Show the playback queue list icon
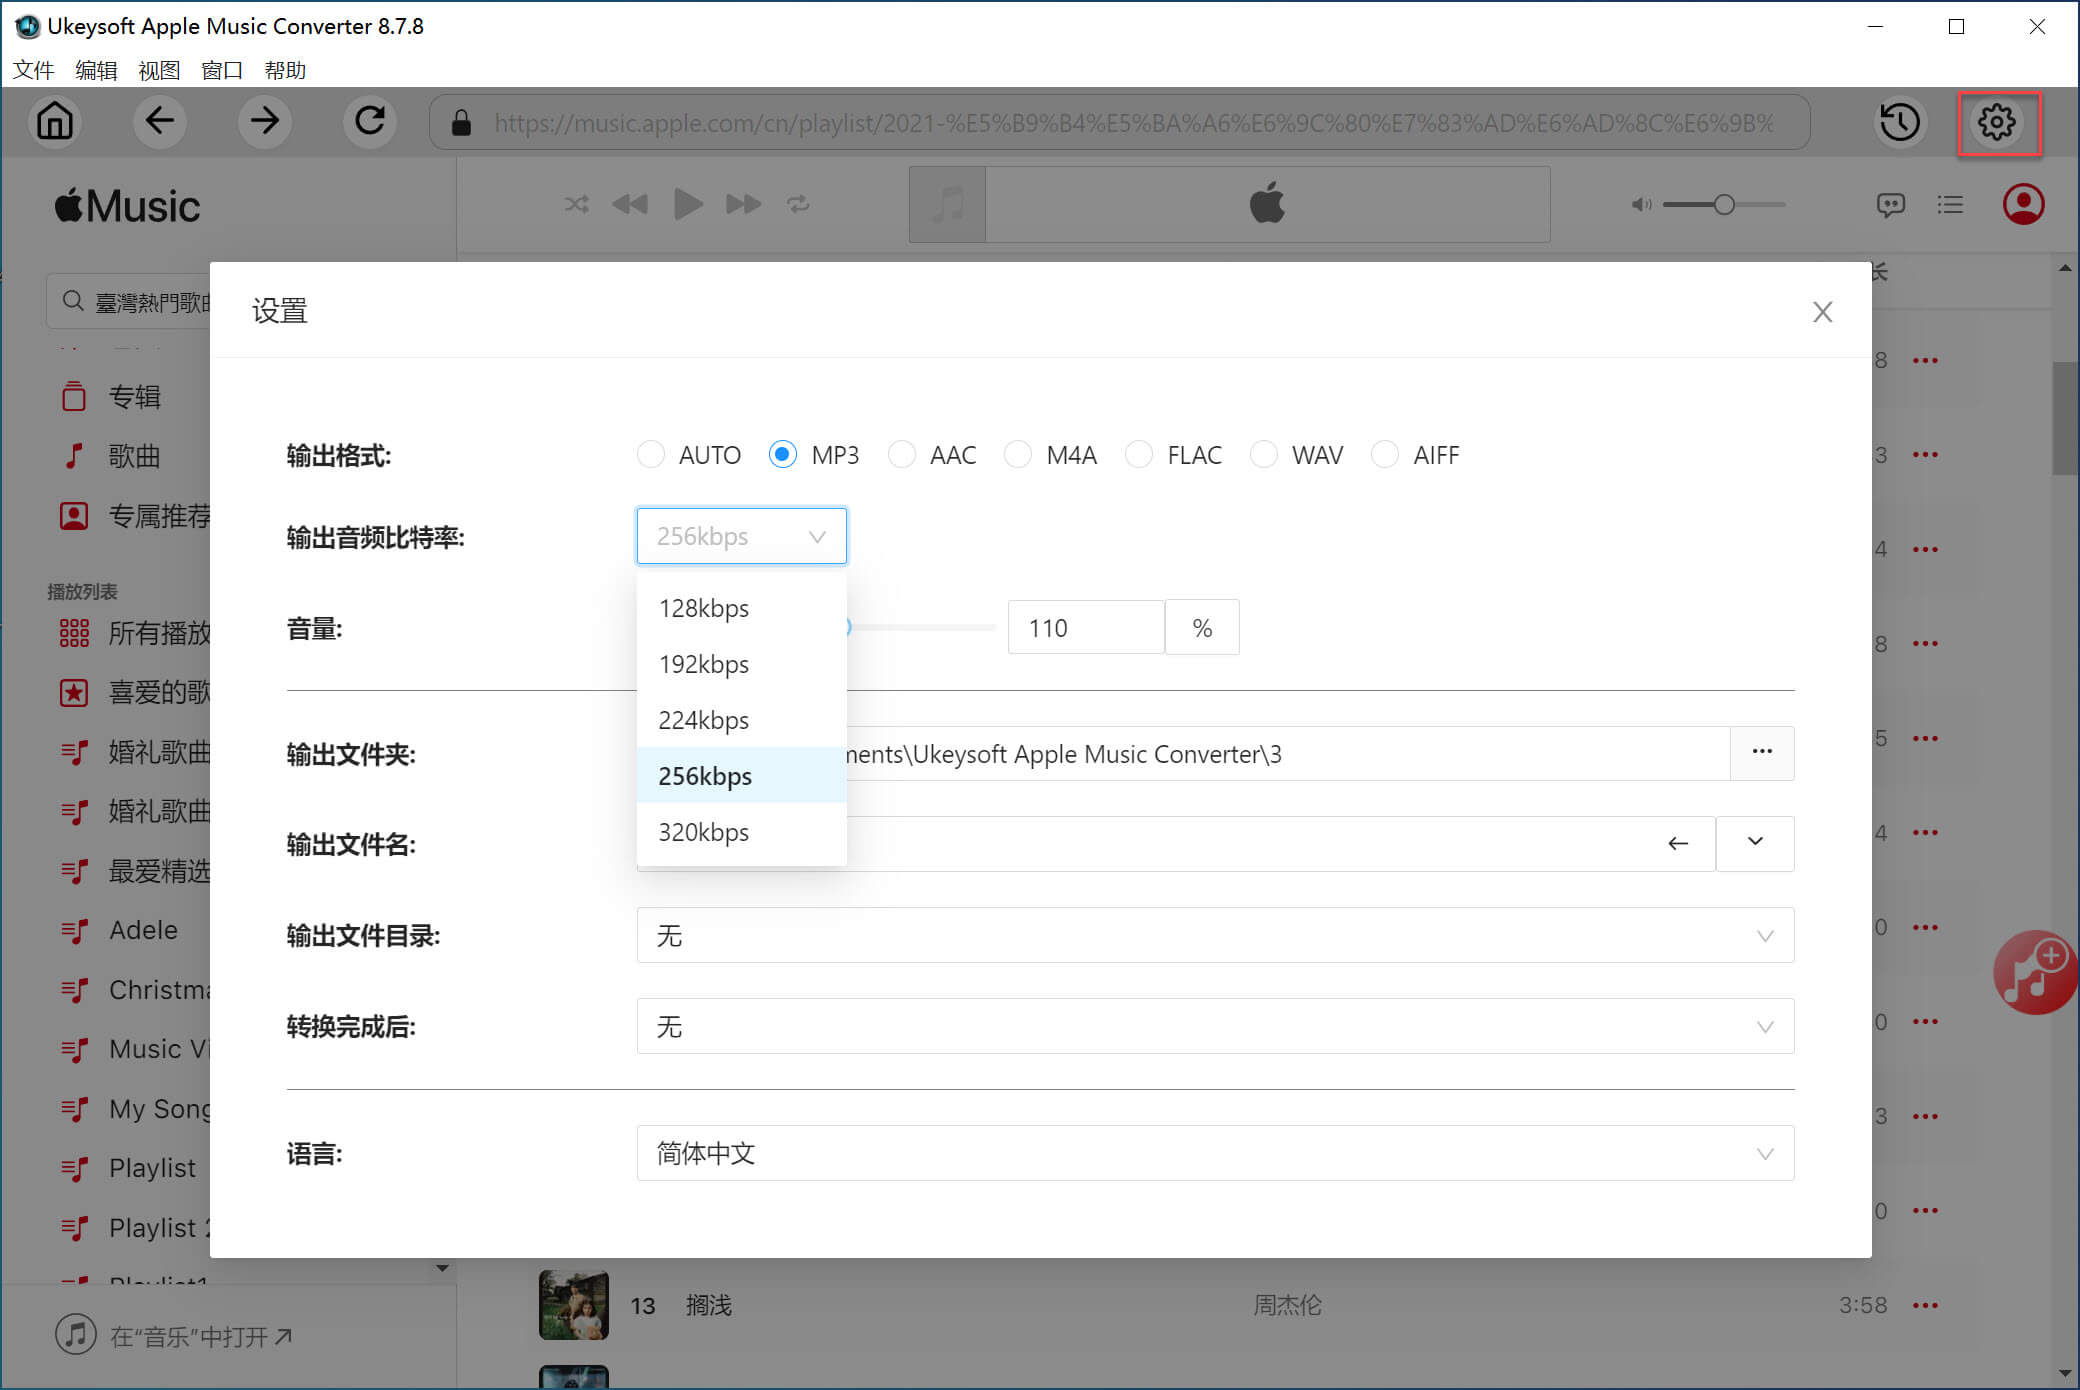2080x1390 pixels. [1950, 204]
